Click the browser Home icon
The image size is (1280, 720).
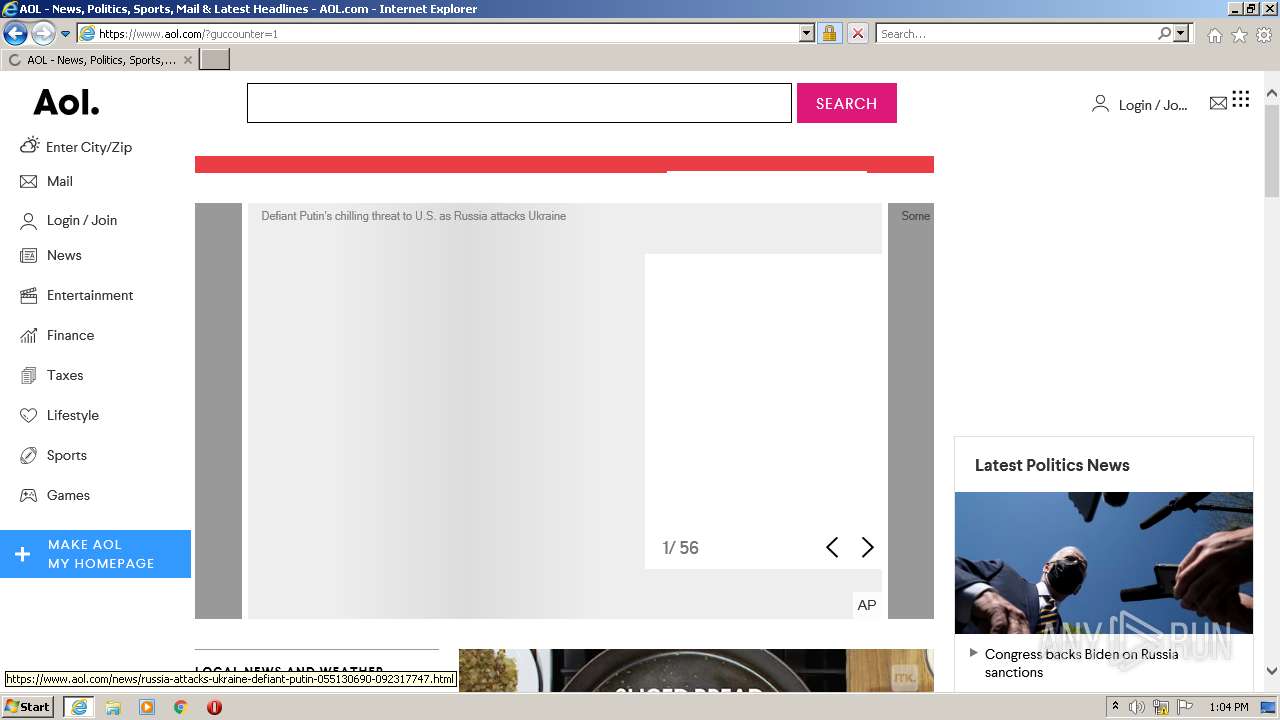coord(1214,35)
